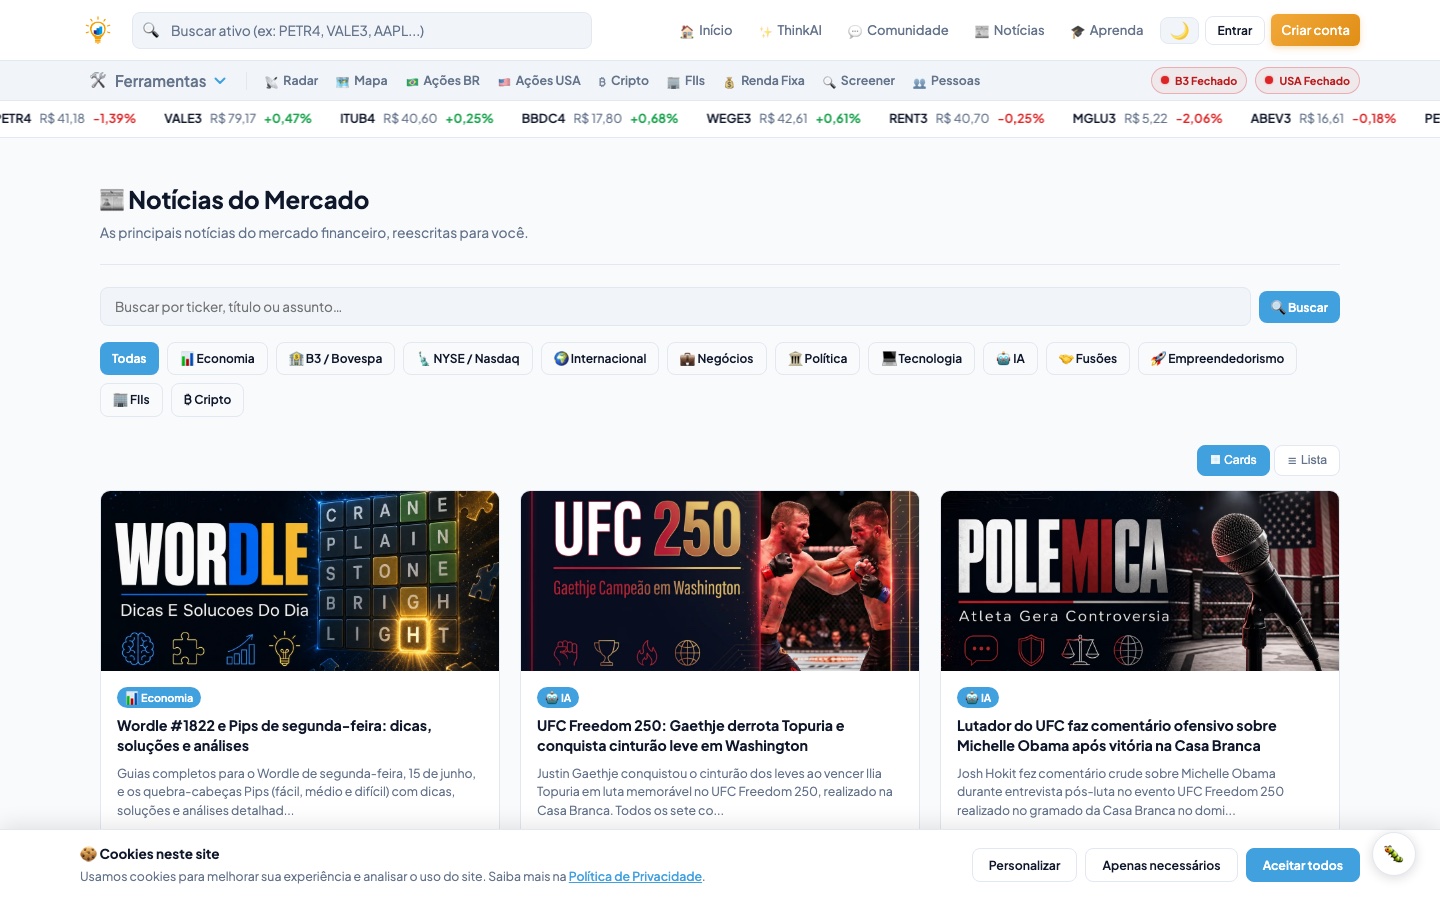Filter news by Negócios
This screenshot has width=1440, height=900.
[717, 359]
